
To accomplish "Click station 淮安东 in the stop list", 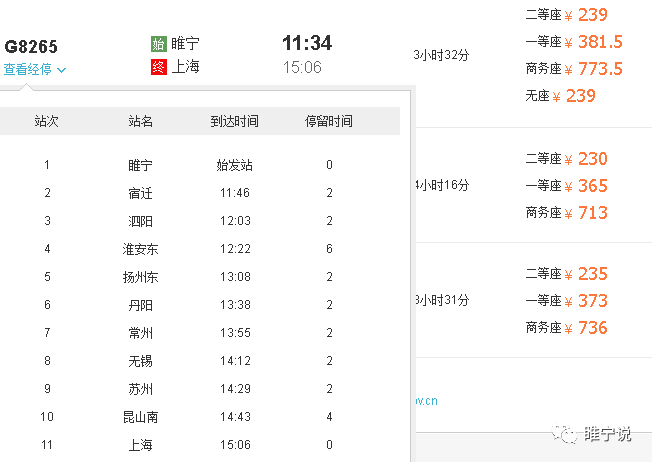I will tap(141, 249).
